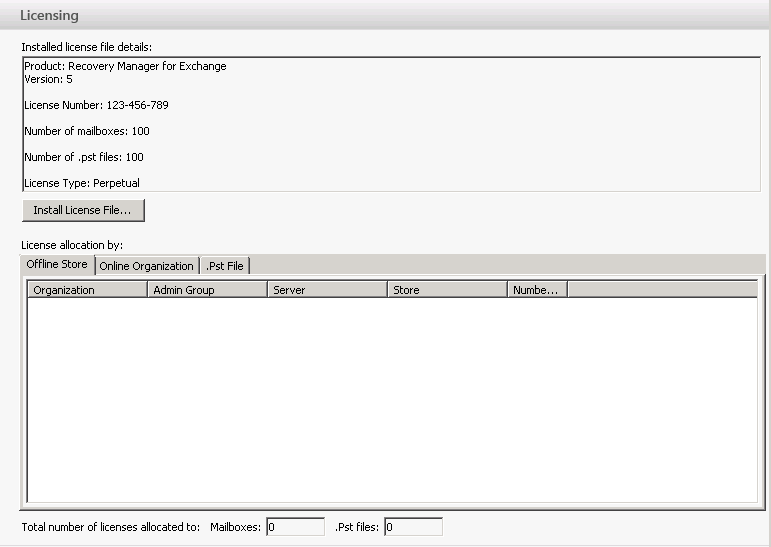This screenshot has height=547, width=771.
Task: Click the Licensing header title
Action: click(x=49, y=15)
